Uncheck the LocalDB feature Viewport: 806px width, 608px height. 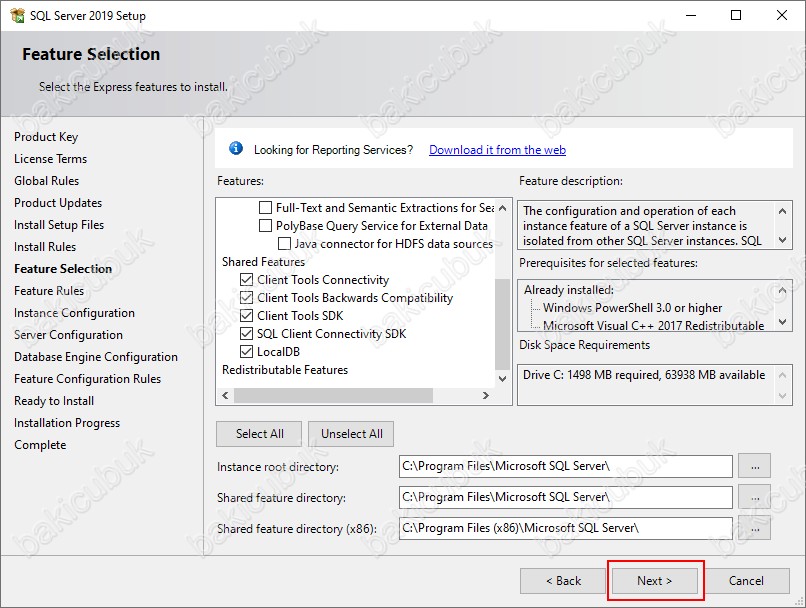(247, 352)
